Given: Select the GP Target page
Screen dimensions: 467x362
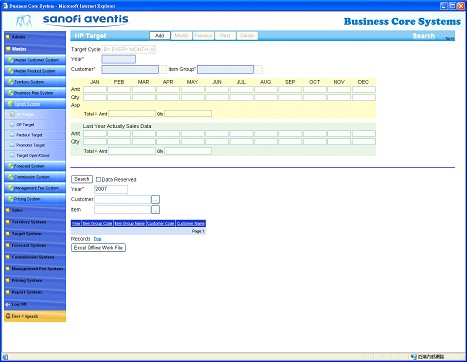Looking at the screenshot, I should point(25,125).
